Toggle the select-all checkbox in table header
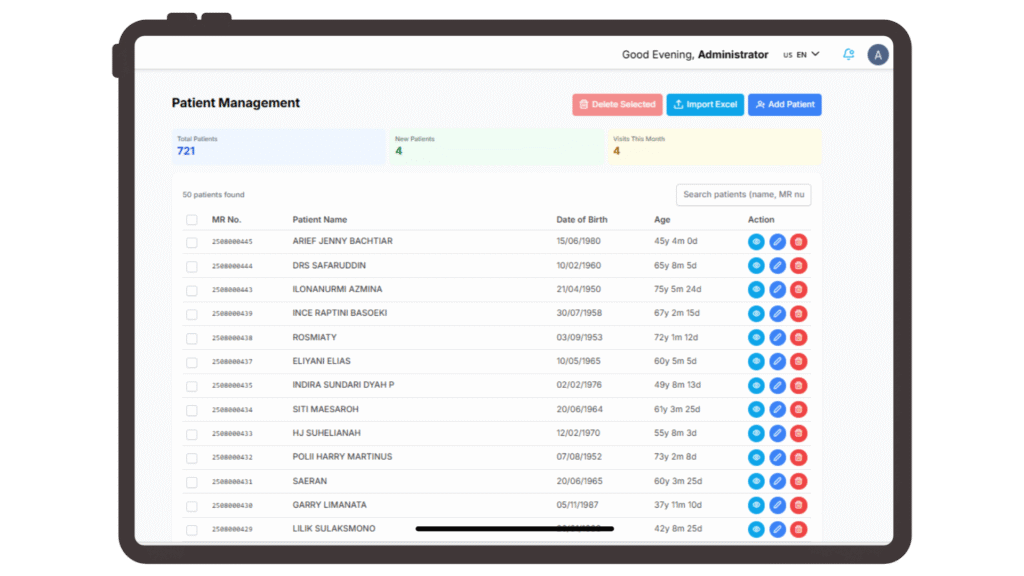The image size is (1024, 576). [192, 220]
